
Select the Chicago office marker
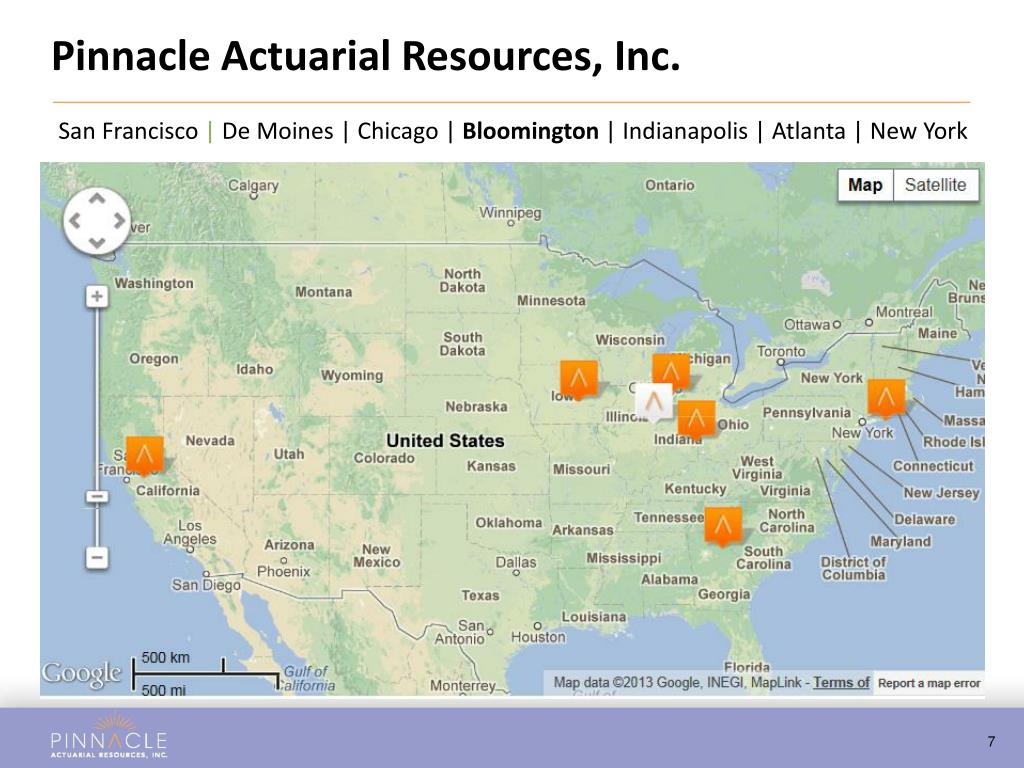(671, 371)
